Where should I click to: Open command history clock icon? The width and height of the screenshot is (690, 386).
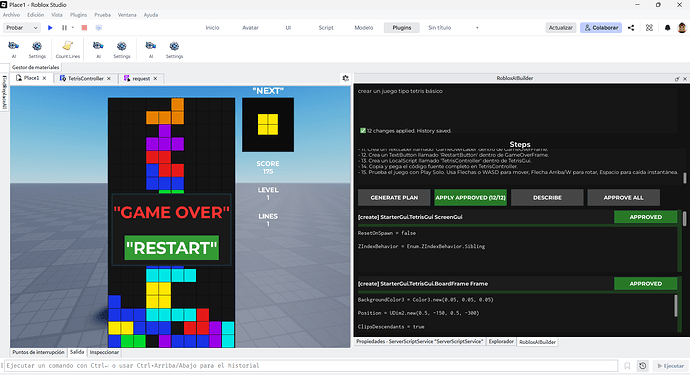(x=642, y=366)
